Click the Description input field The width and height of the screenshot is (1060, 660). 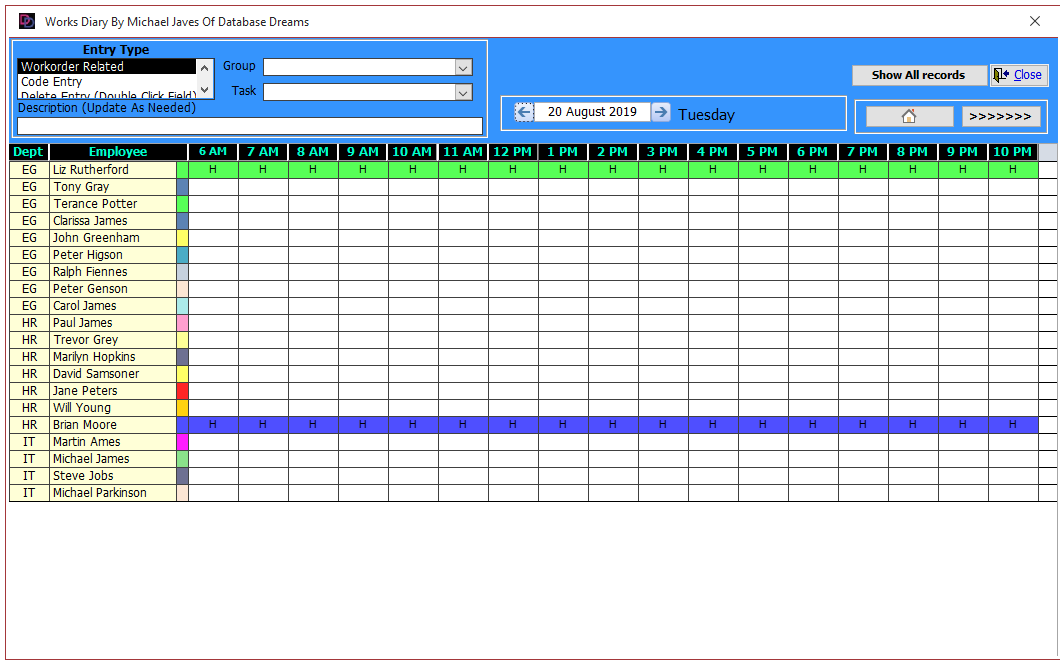tap(249, 126)
